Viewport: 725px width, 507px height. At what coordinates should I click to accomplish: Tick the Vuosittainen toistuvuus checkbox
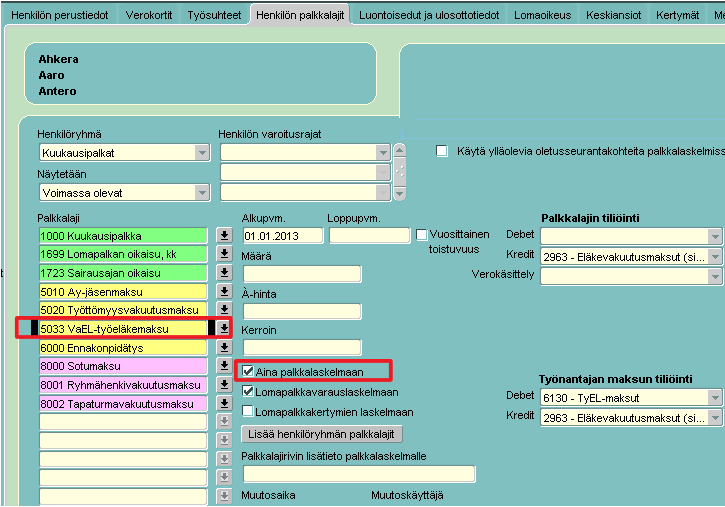pos(421,235)
